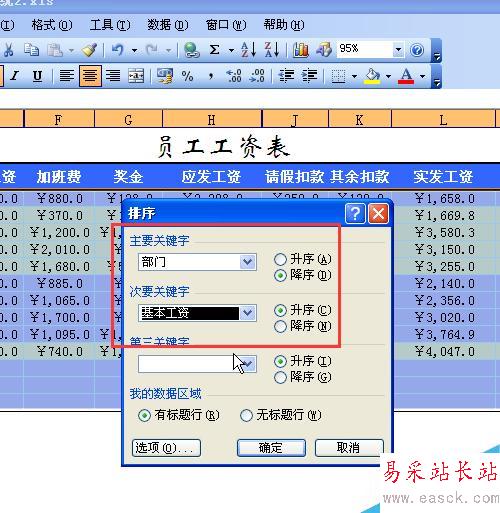Open the 帮助 (H) menu

tap(284, 25)
